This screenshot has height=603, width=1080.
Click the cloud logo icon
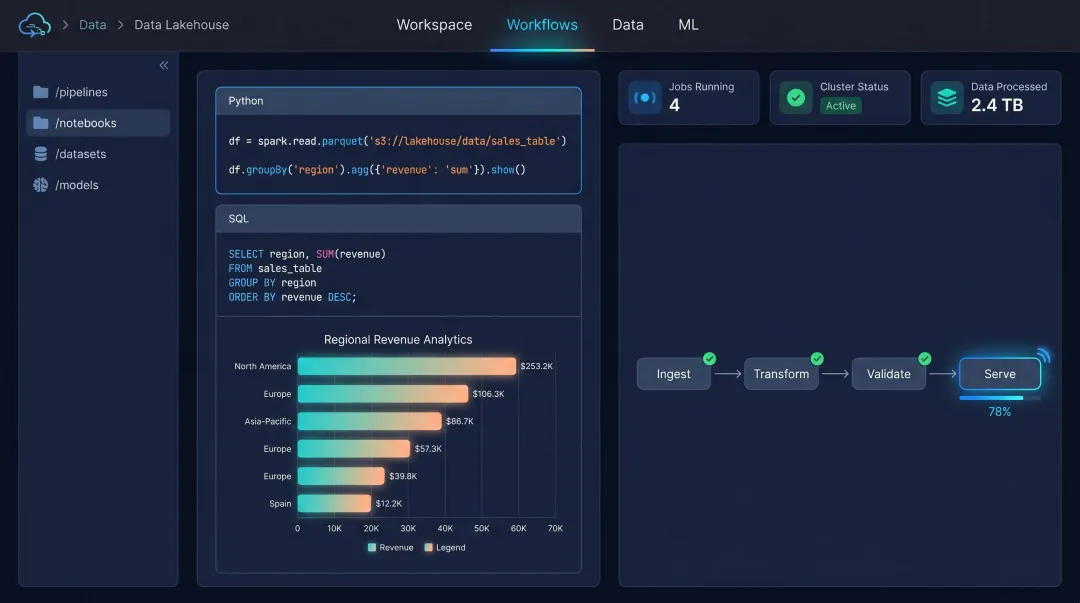(x=34, y=25)
